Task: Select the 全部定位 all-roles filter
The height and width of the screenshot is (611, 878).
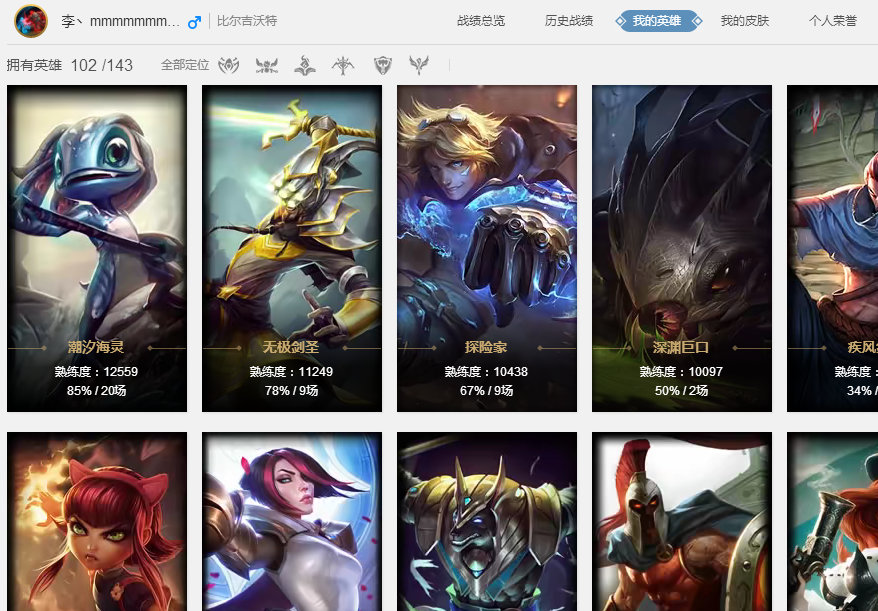Action: click(185, 66)
